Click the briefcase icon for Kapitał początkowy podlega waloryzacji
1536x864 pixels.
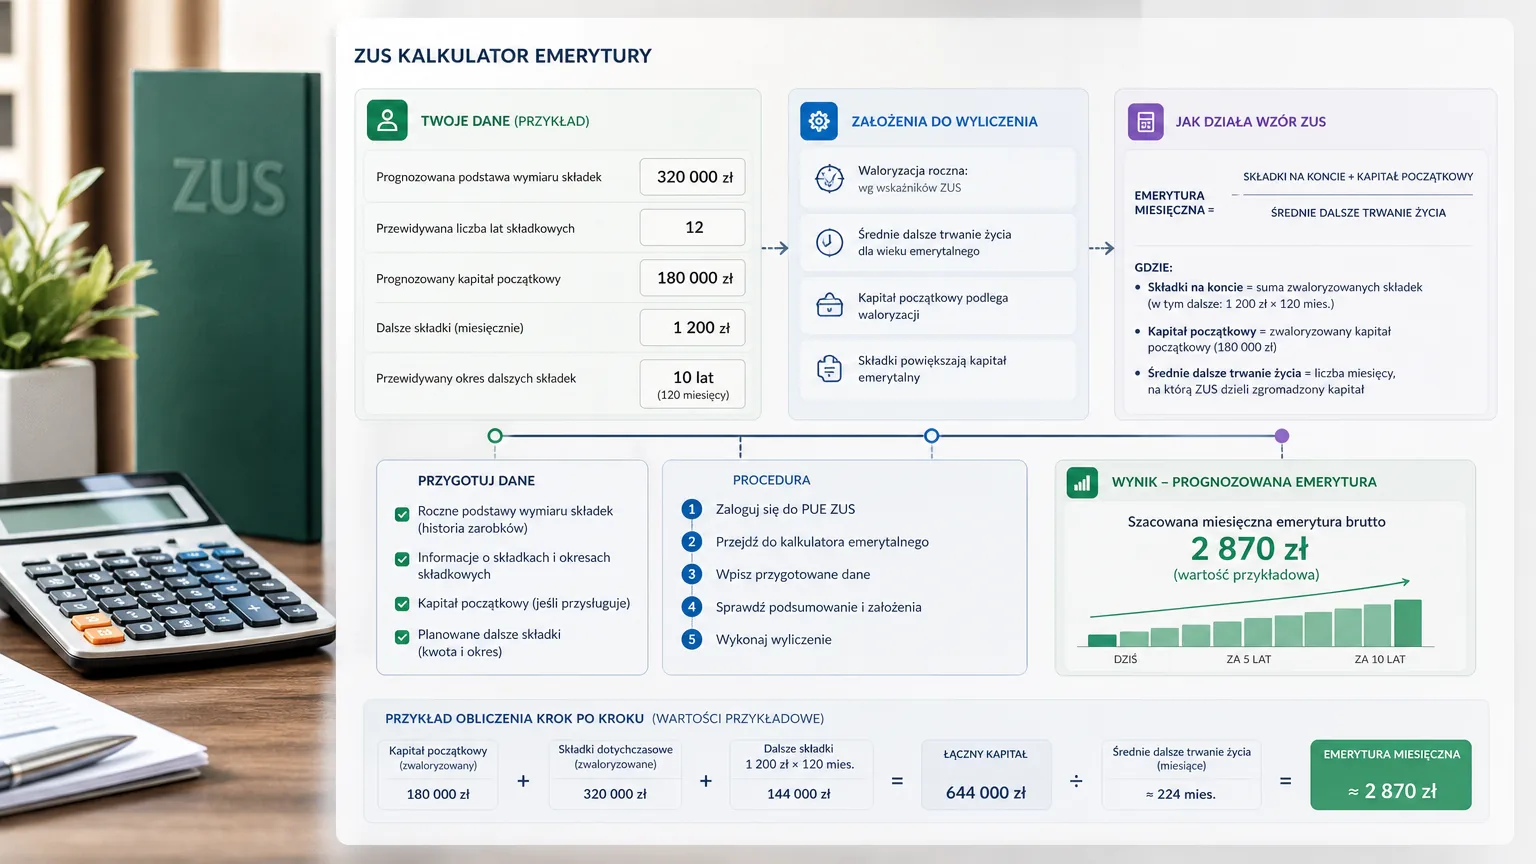(x=830, y=305)
